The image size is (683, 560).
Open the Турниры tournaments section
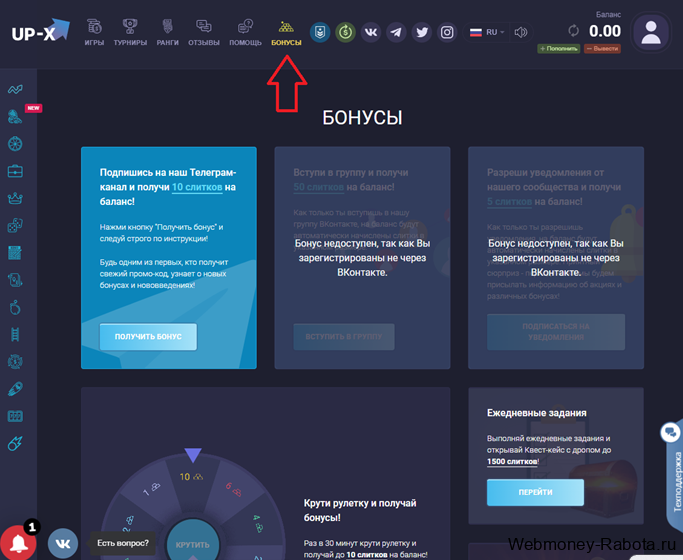130,32
